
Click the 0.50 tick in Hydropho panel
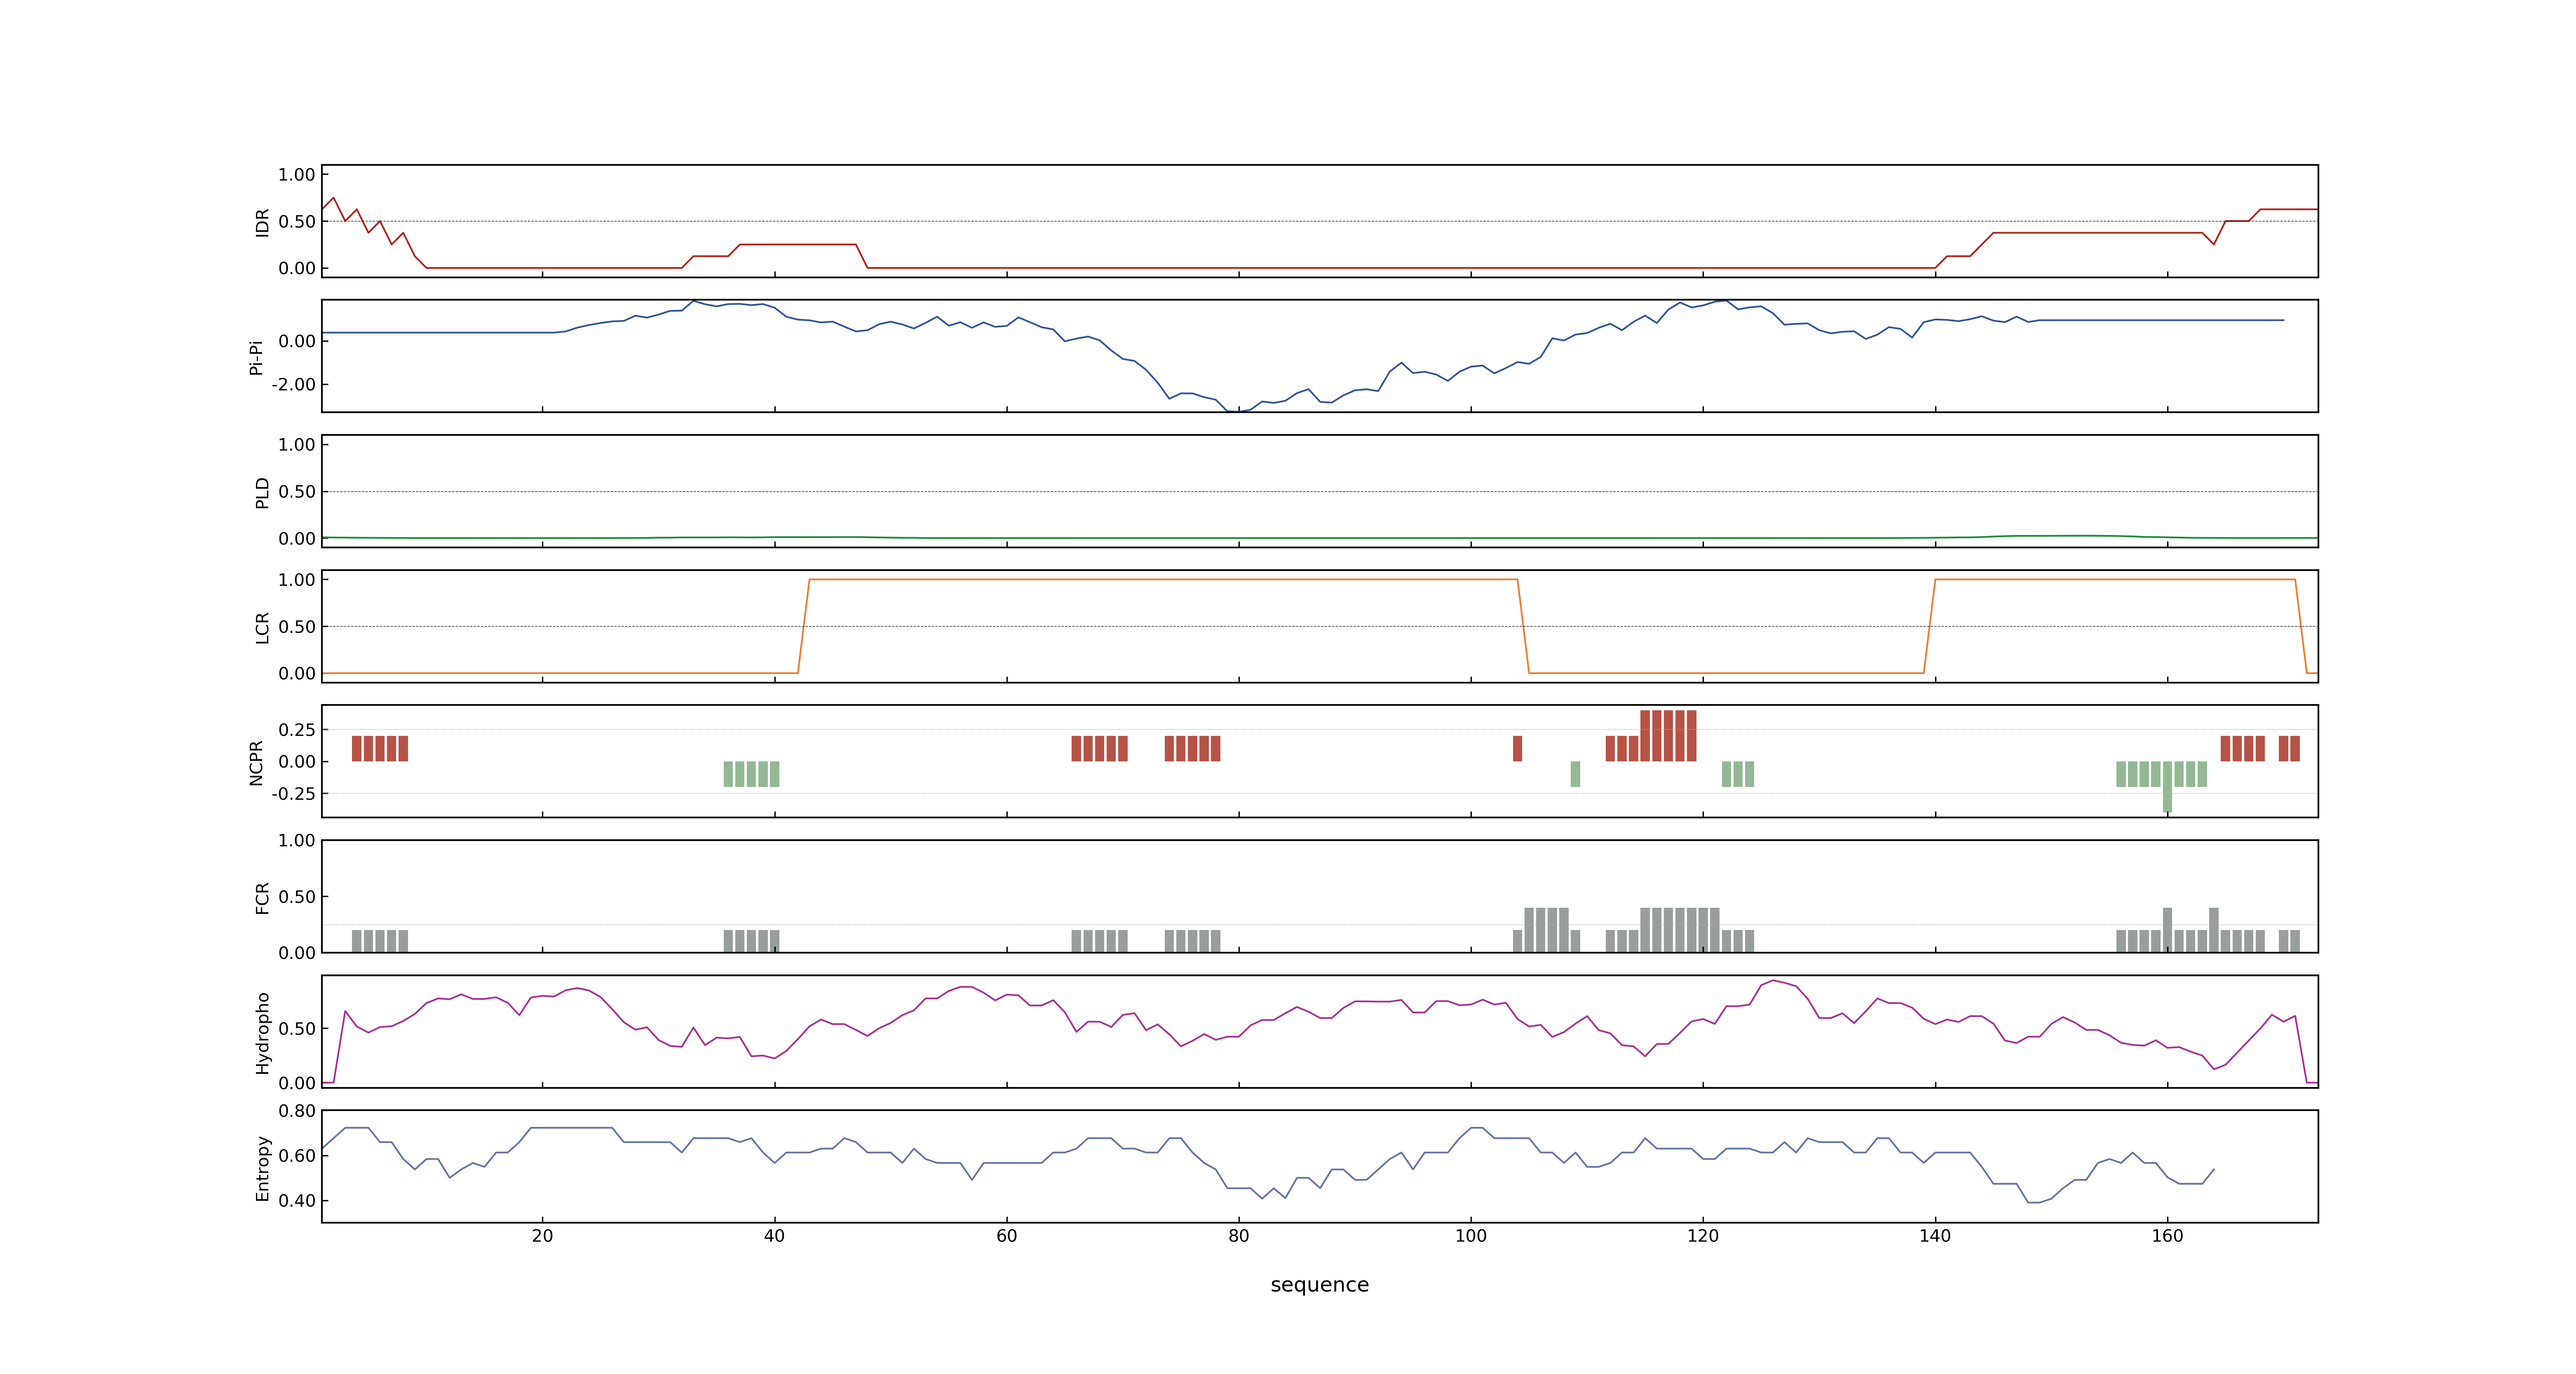(297, 1029)
